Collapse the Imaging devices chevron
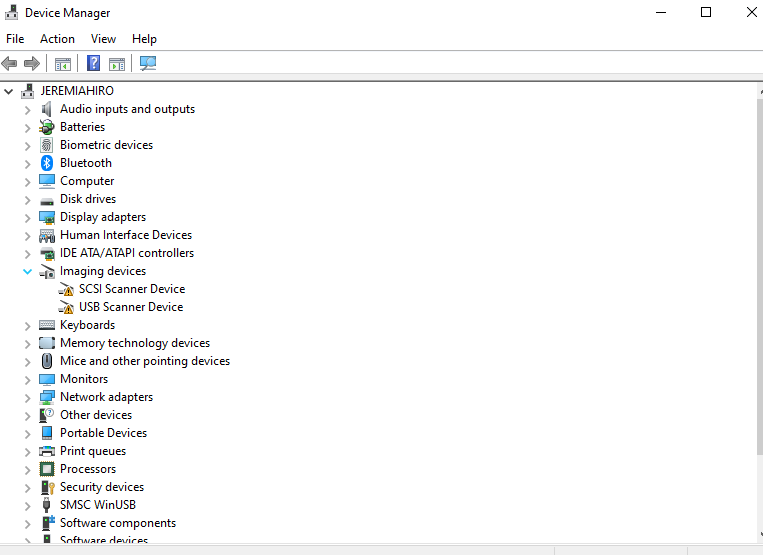Image resolution: width=763 pixels, height=555 pixels. click(x=28, y=271)
